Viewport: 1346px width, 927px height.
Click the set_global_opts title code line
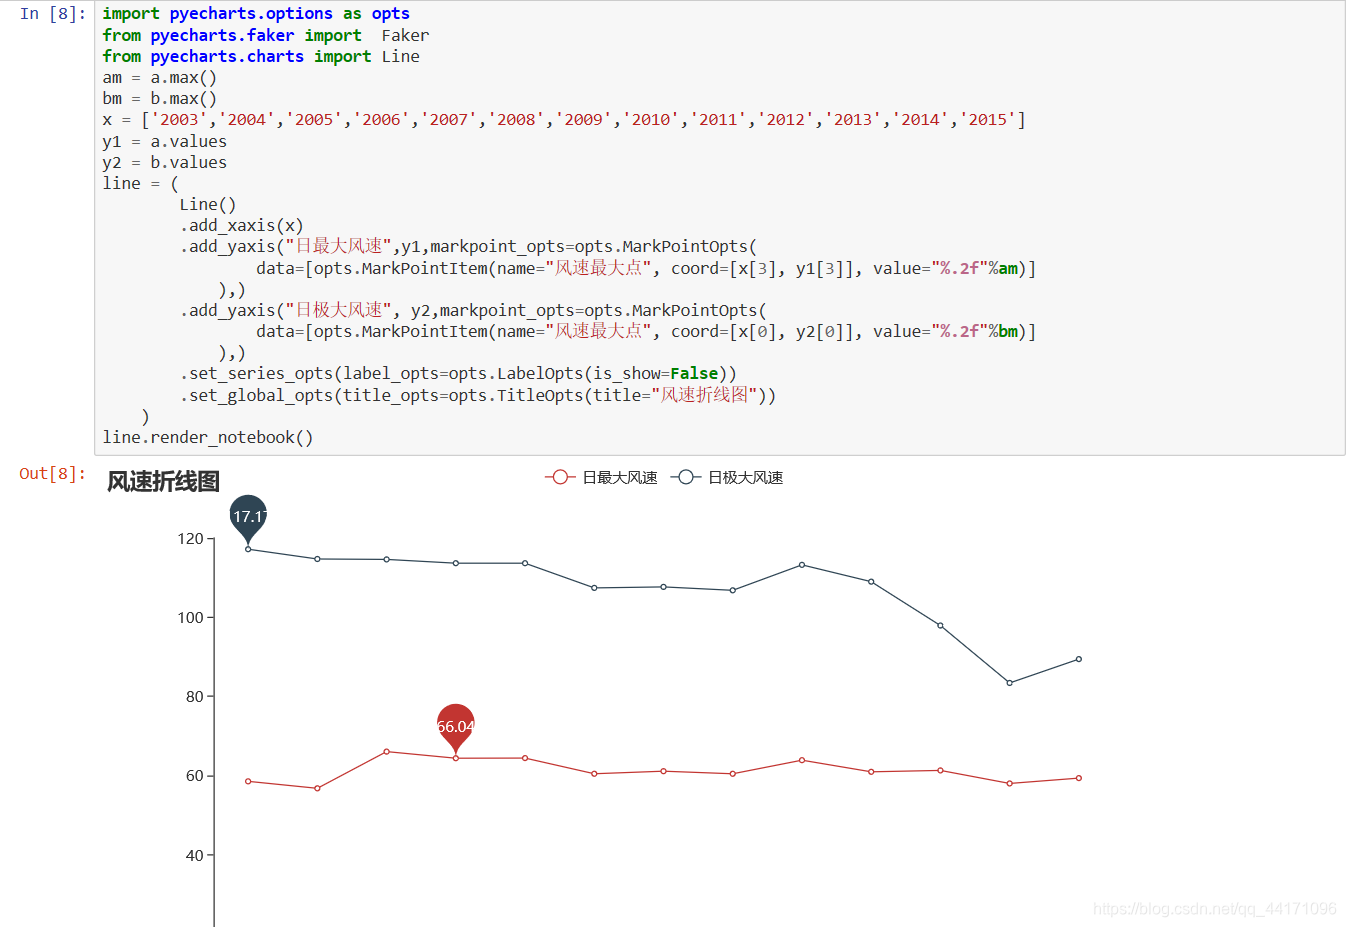tap(478, 395)
